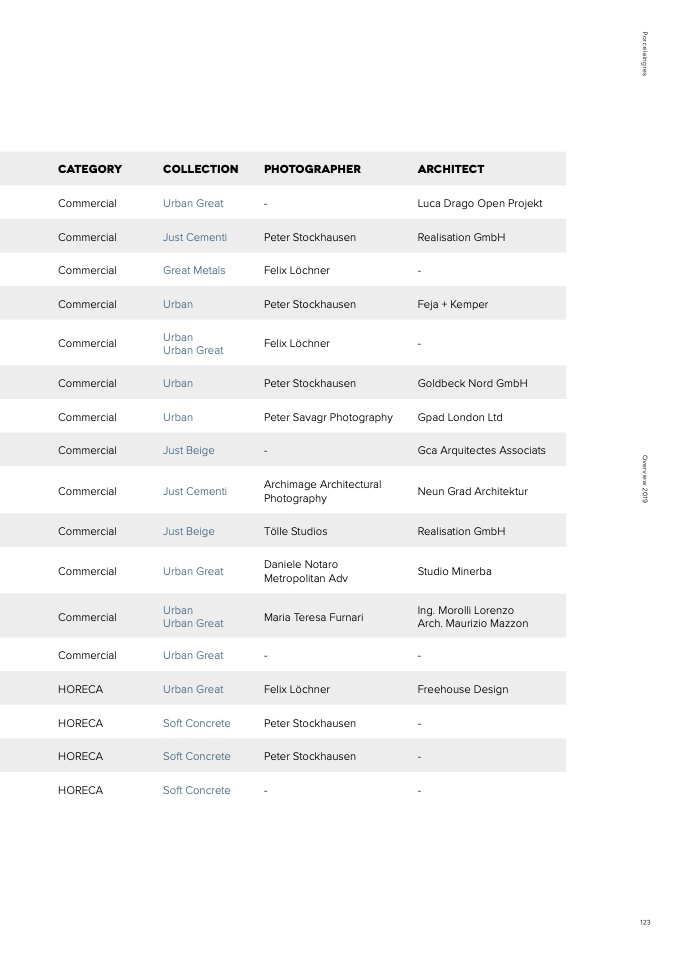Open the Great Metals collection link
Image resolution: width=677 pixels, height=958 pixels.
[194, 270]
